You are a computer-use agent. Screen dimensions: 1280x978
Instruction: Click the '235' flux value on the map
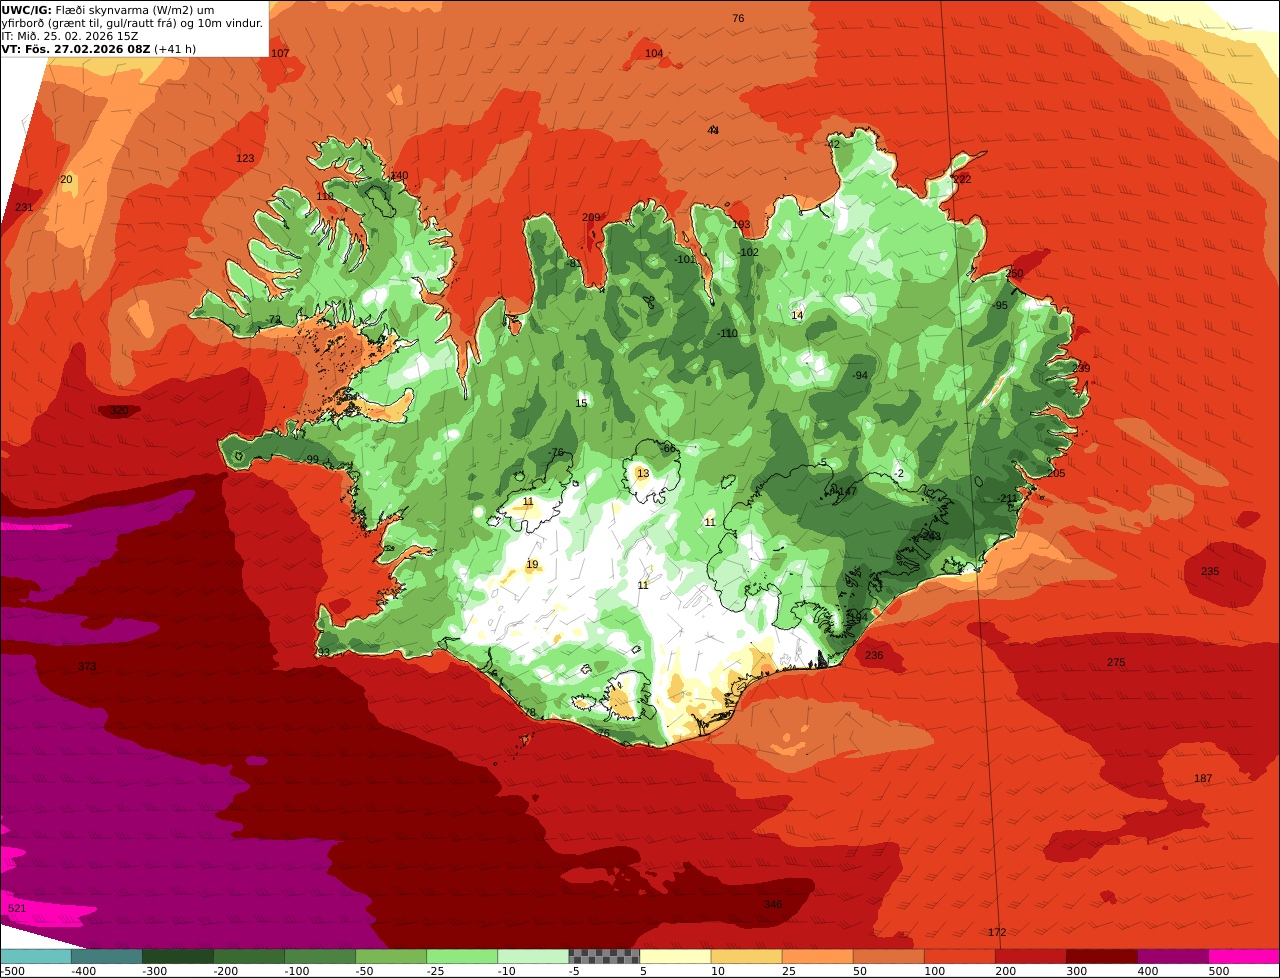click(1210, 571)
